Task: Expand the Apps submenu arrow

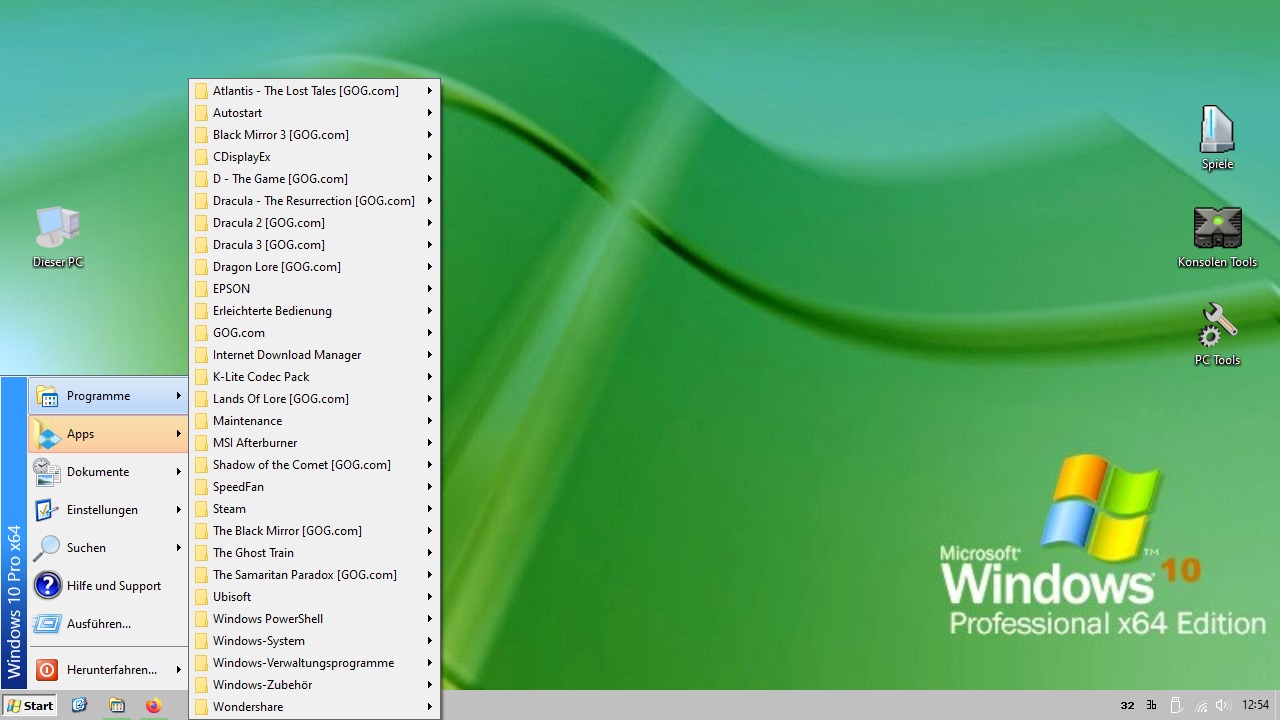Action: [x=179, y=434]
